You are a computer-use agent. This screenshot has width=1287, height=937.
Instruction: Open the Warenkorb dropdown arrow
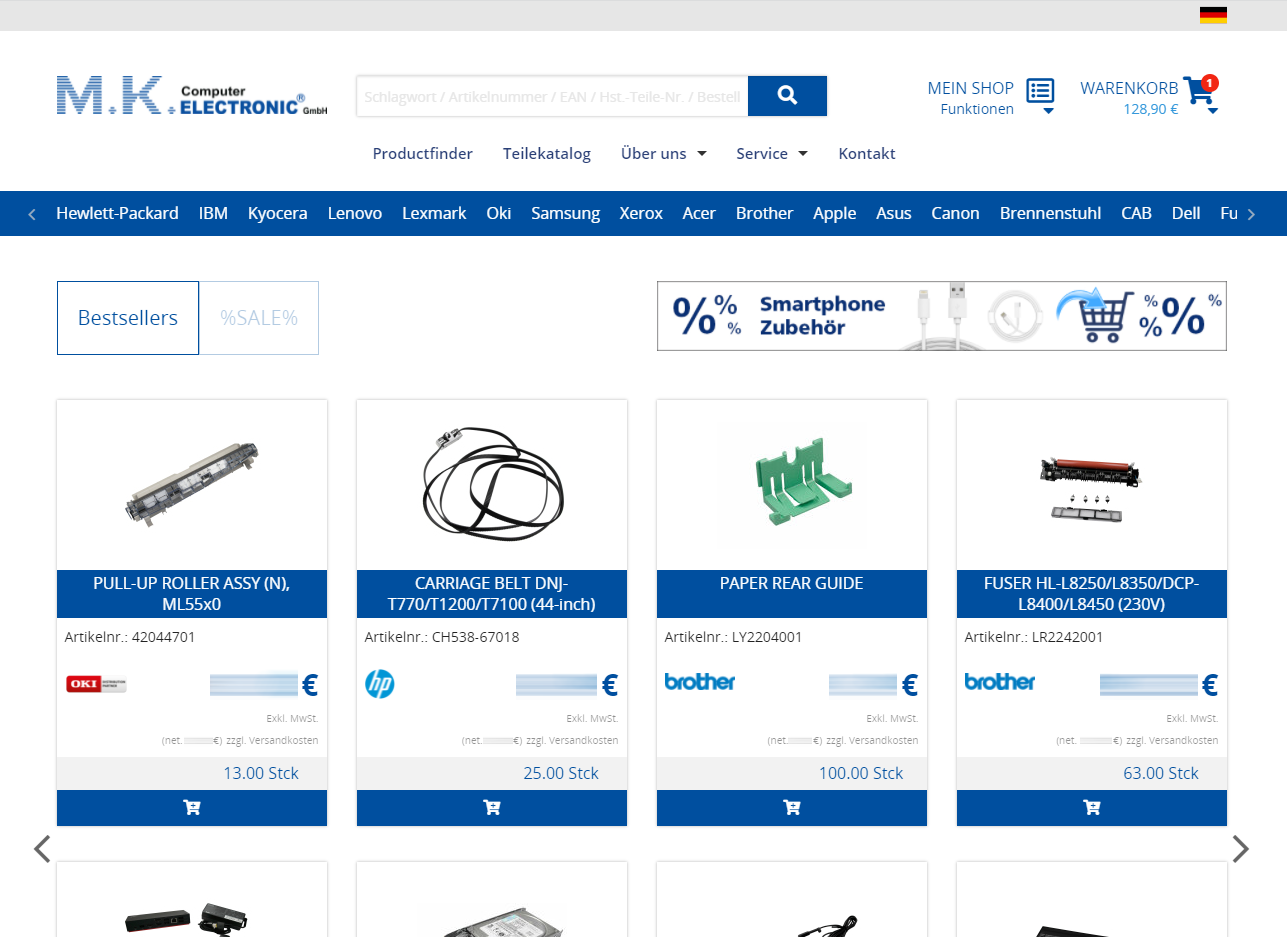pos(1214,109)
